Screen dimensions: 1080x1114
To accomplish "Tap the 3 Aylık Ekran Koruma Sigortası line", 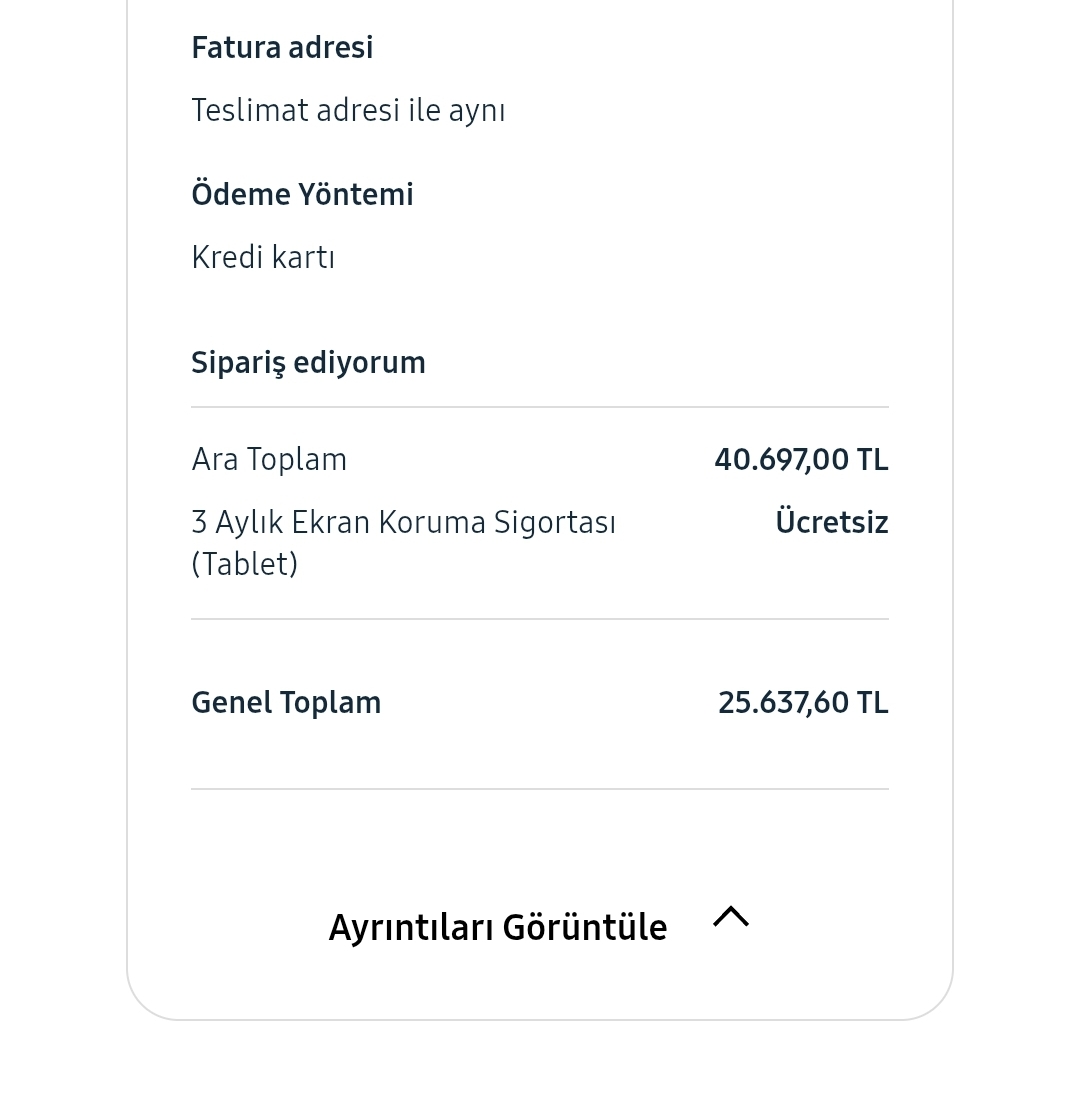I will click(403, 522).
